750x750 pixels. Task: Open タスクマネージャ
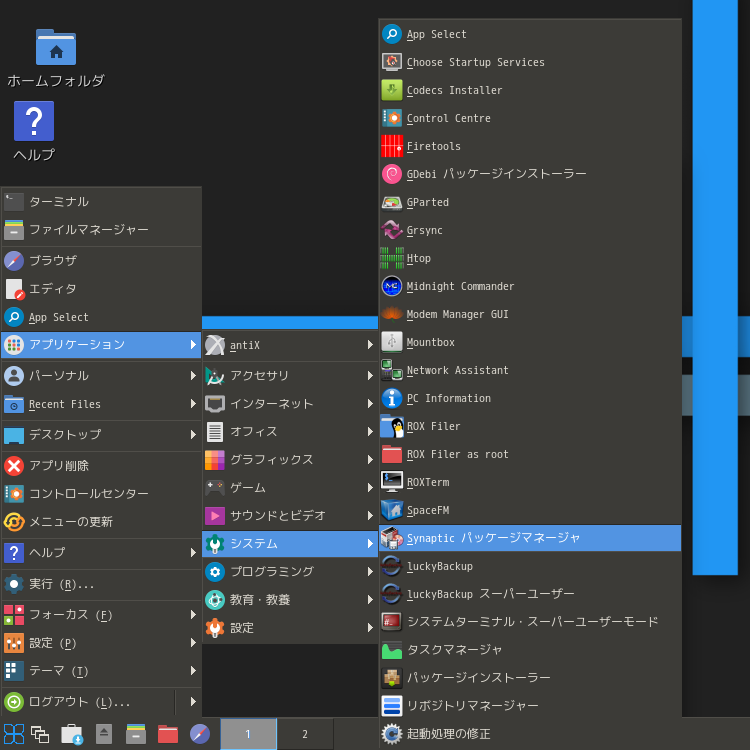click(x=530, y=650)
